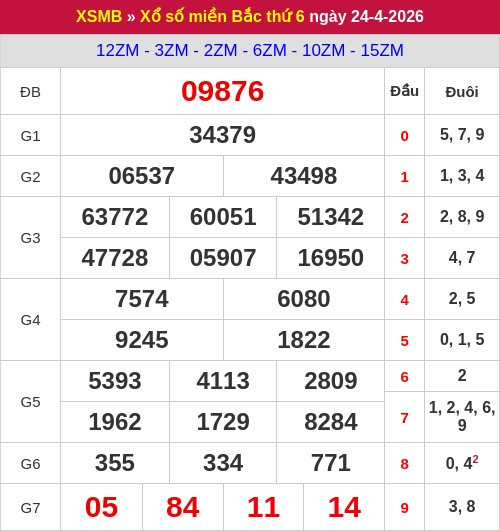Image resolution: width=500 pixels, height=531 pixels.
Task: Select the G4 number 6080
Action: [x=304, y=299]
